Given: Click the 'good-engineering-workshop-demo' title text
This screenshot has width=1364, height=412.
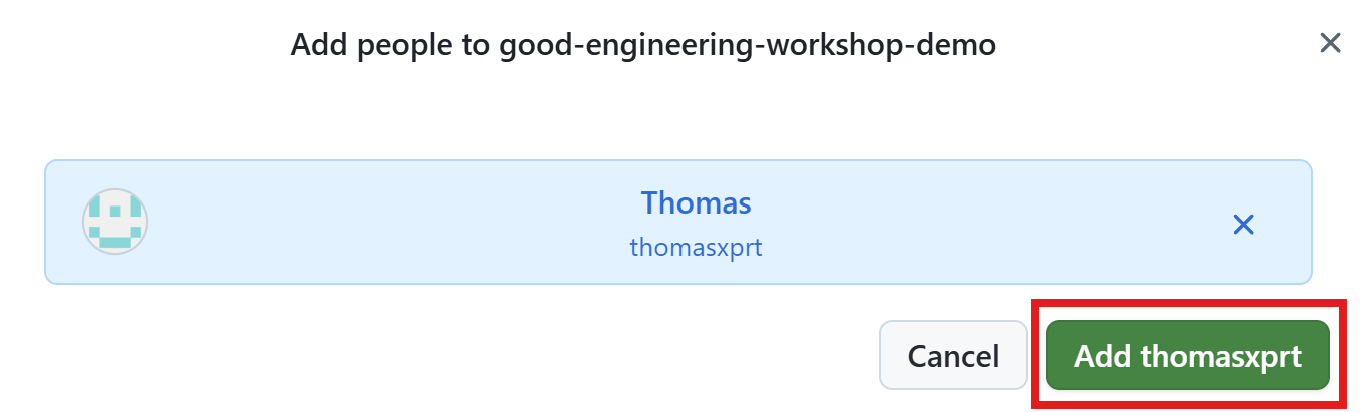Looking at the screenshot, I should click(748, 45).
